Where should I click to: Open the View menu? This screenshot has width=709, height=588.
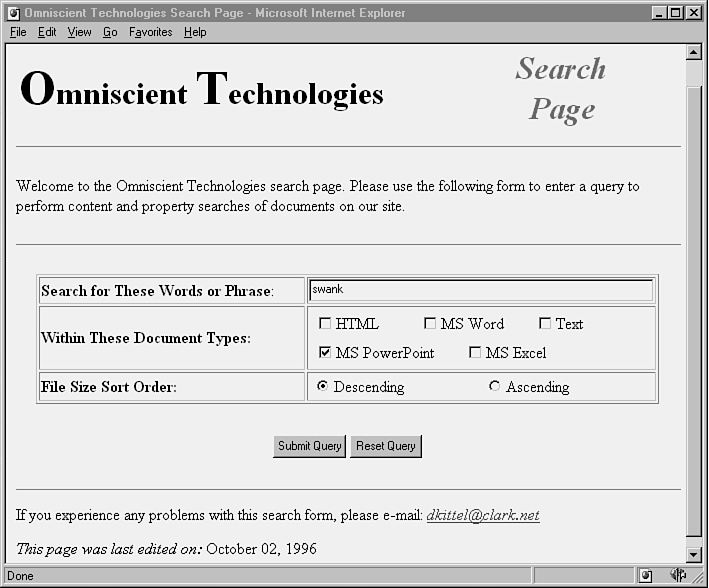79,32
